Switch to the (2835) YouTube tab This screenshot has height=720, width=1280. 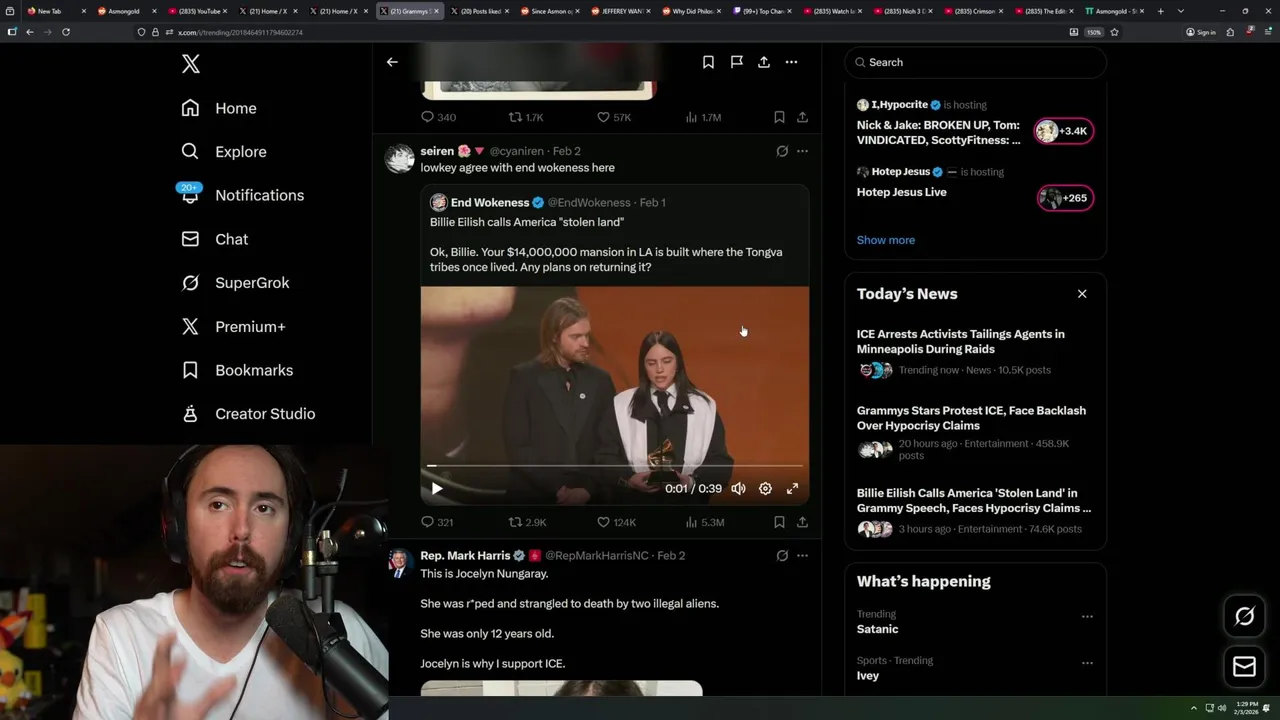coord(196,11)
